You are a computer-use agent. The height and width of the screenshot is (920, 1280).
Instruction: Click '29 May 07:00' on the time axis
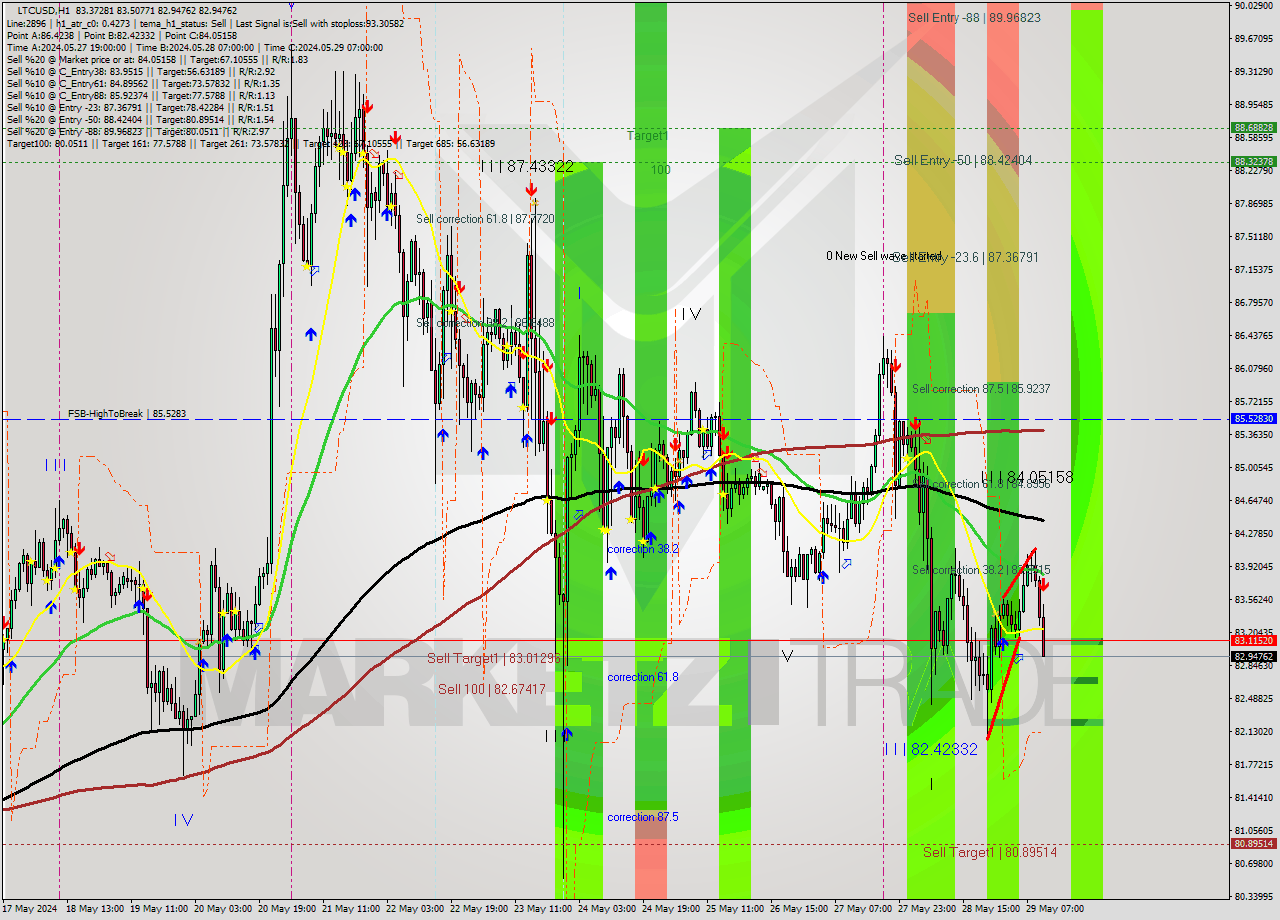[x=1054, y=910]
